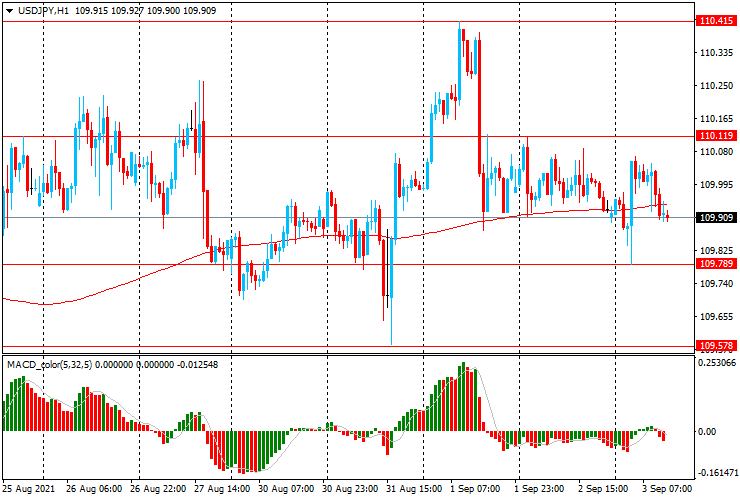Click the 110.165 price scale value
This screenshot has height=500, width=740.
pyautogui.click(x=717, y=119)
